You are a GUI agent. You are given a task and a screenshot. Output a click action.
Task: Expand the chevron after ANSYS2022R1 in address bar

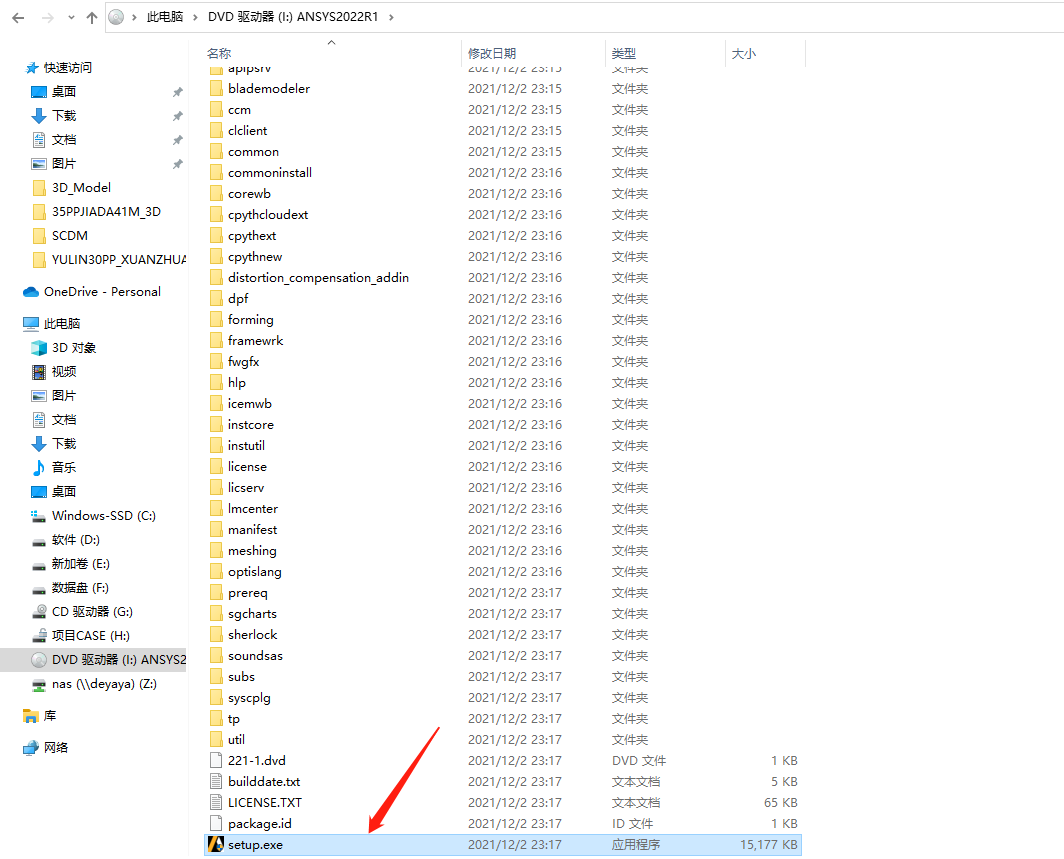[390, 17]
